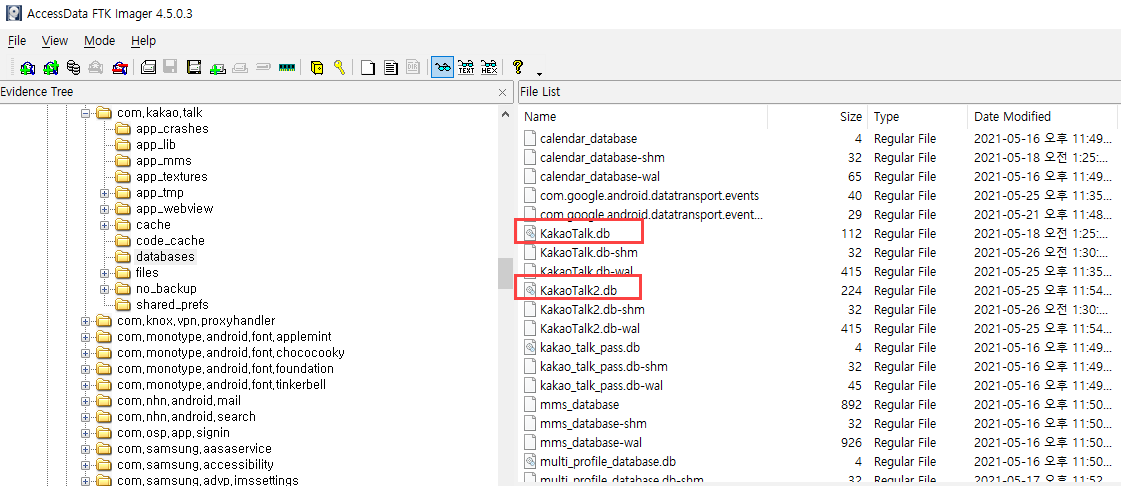Screen dimensions: 1121x486
Task: Click the Capture Memory RAM chip icon
Action: click(x=287, y=68)
